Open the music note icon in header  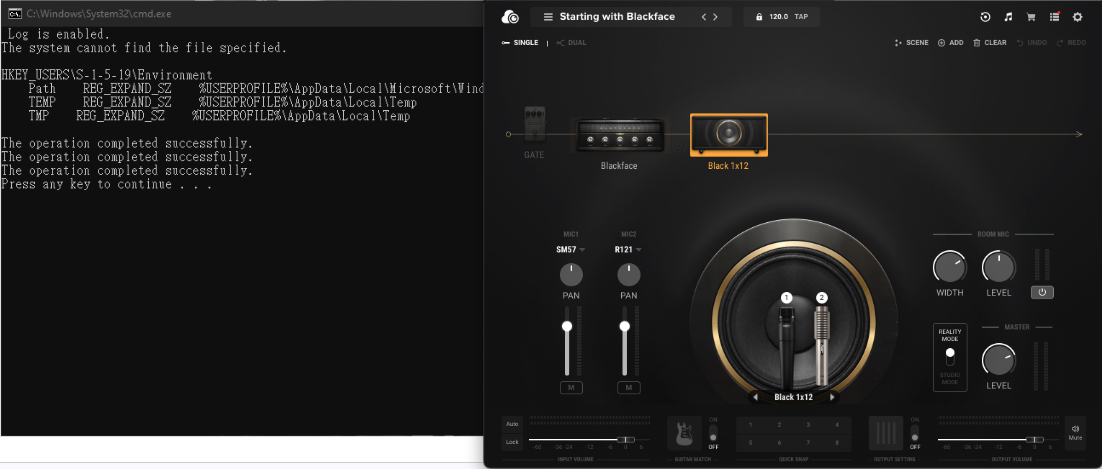point(1008,17)
